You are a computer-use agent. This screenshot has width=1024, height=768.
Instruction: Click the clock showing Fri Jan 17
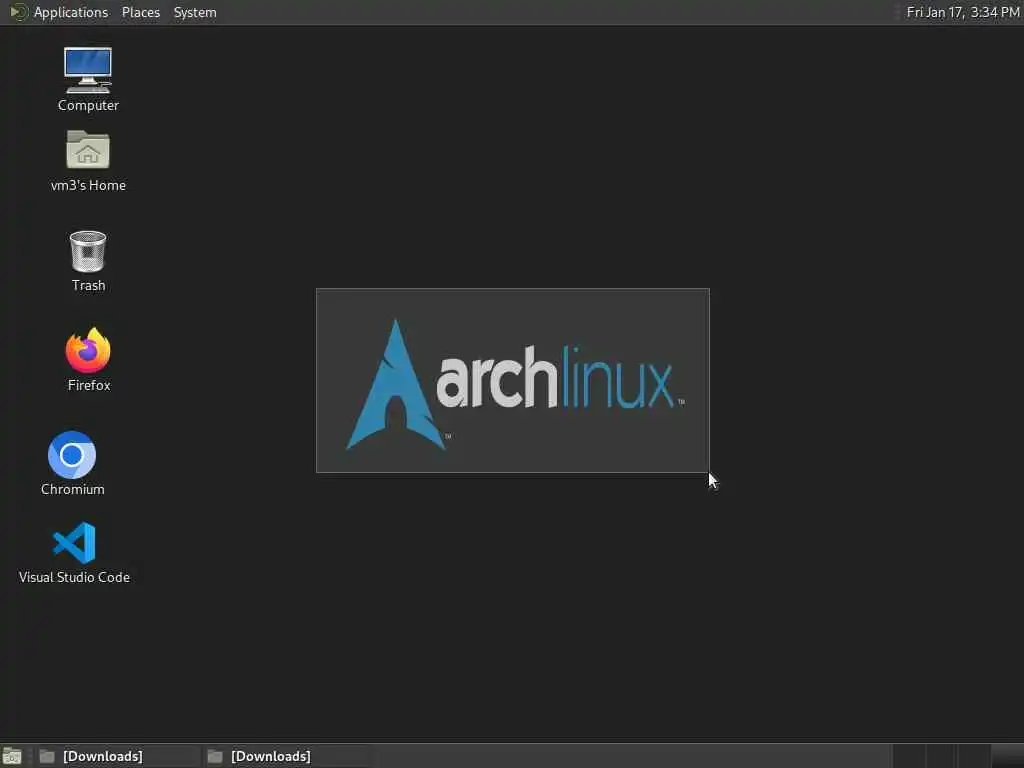[x=963, y=12]
